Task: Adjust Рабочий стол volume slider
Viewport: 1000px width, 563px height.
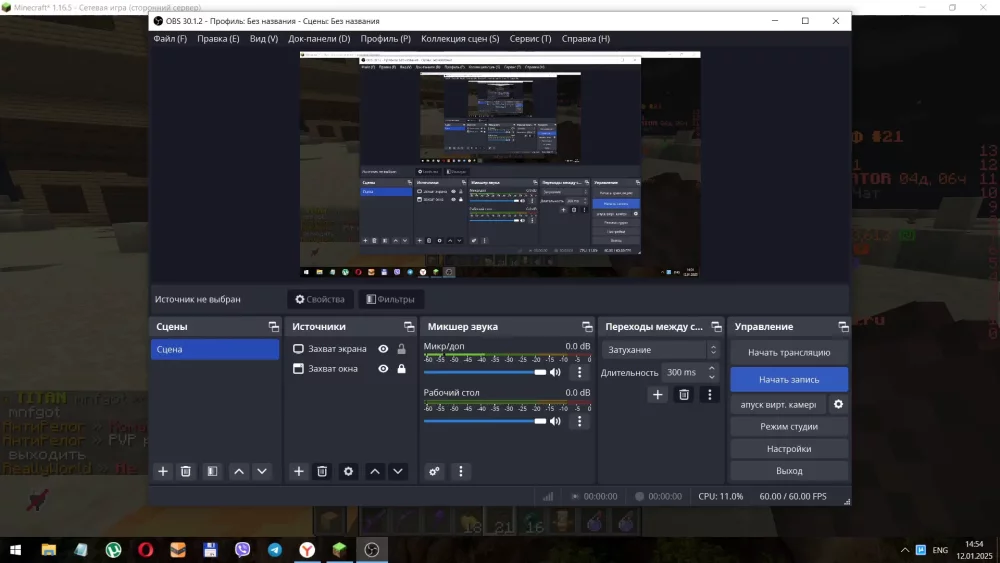Action: [485, 421]
